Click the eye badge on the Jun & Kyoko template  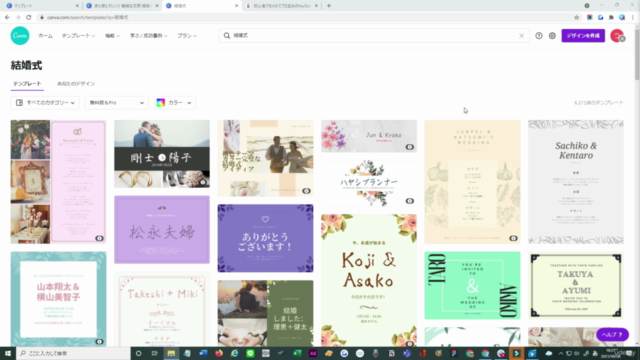pyautogui.click(x=410, y=147)
